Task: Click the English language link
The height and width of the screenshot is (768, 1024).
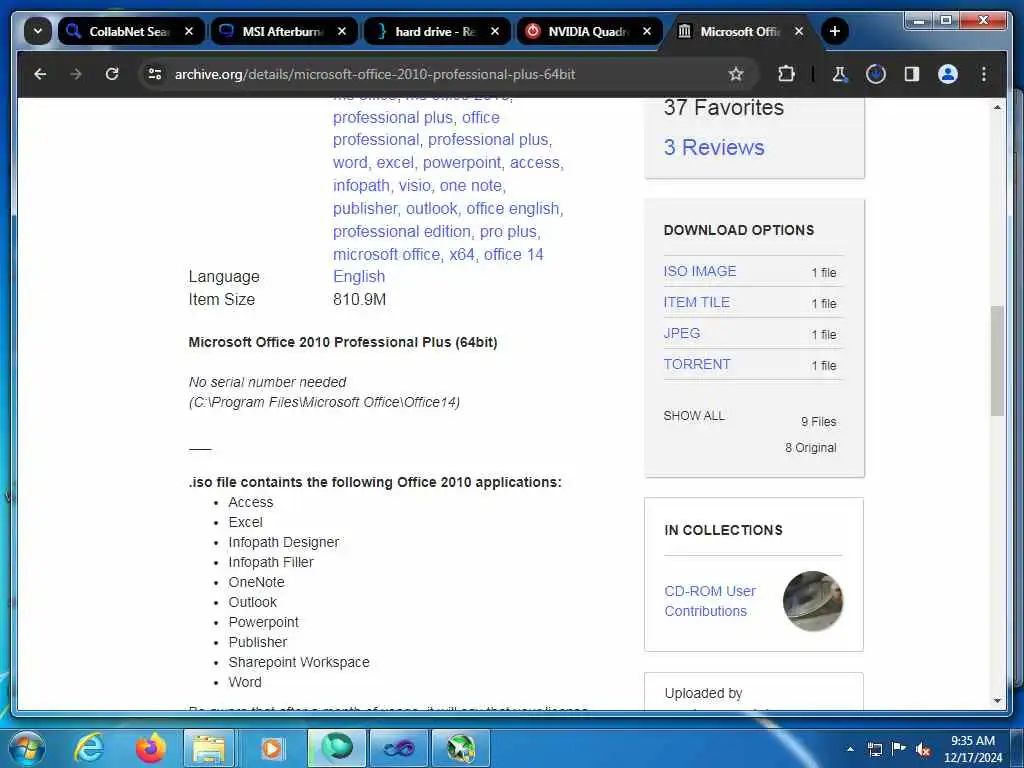Action: click(359, 276)
